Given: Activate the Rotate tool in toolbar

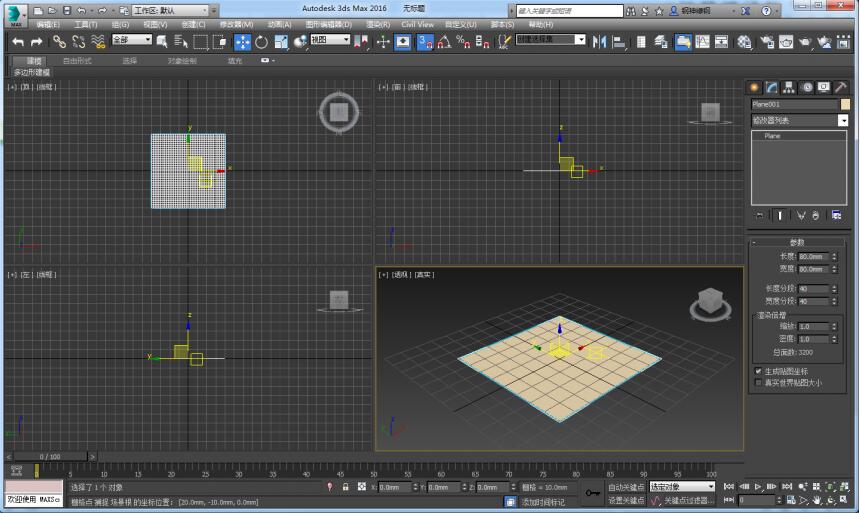Looking at the screenshot, I should pyautogui.click(x=261, y=42).
